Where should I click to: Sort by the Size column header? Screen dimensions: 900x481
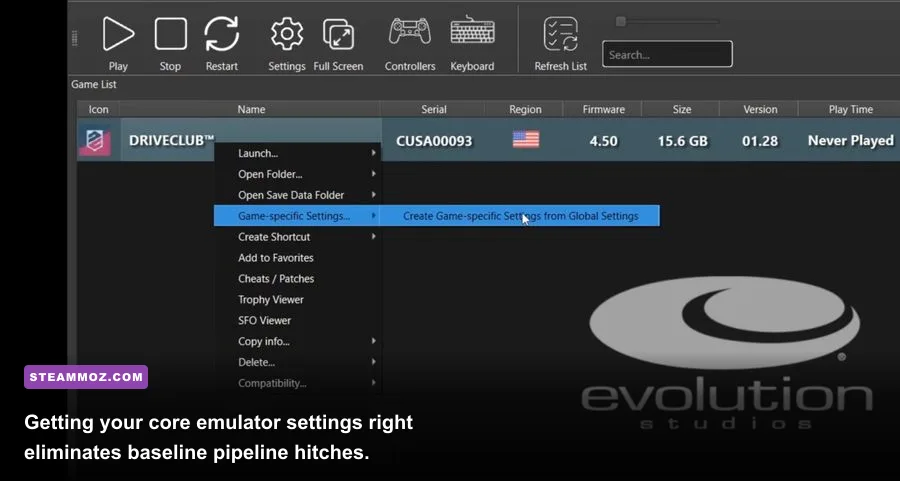pyautogui.click(x=681, y=109)
